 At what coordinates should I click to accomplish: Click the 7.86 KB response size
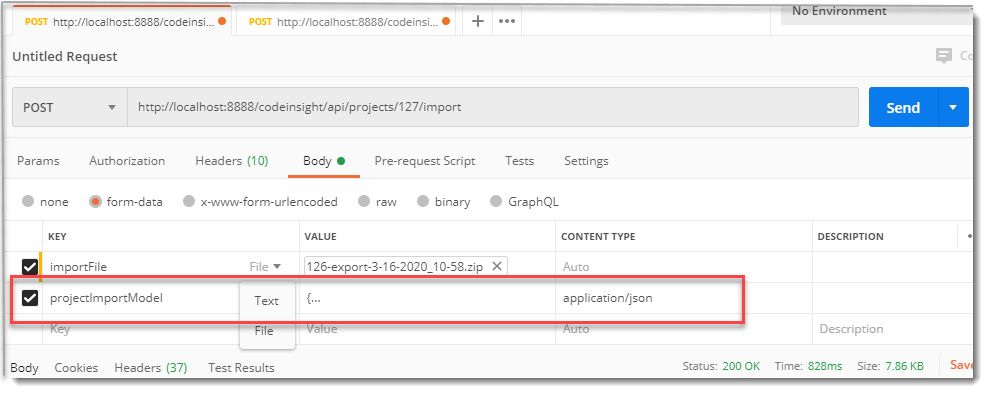pyautogui.click(x=905, y=366)
